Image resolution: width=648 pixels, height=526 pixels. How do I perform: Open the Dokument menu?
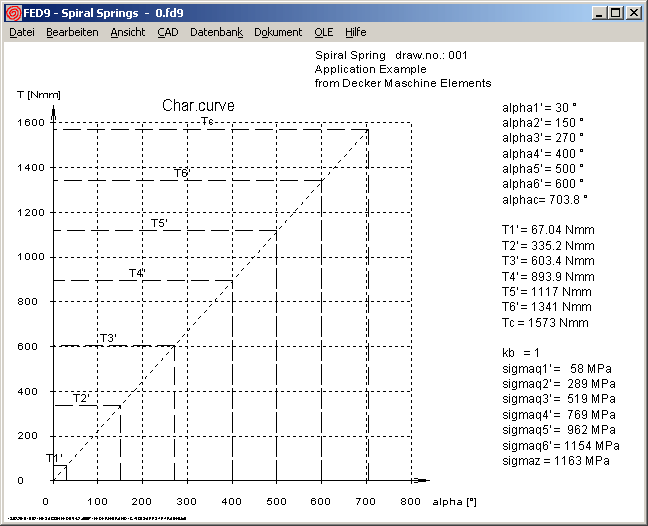[x=278, y=32]
